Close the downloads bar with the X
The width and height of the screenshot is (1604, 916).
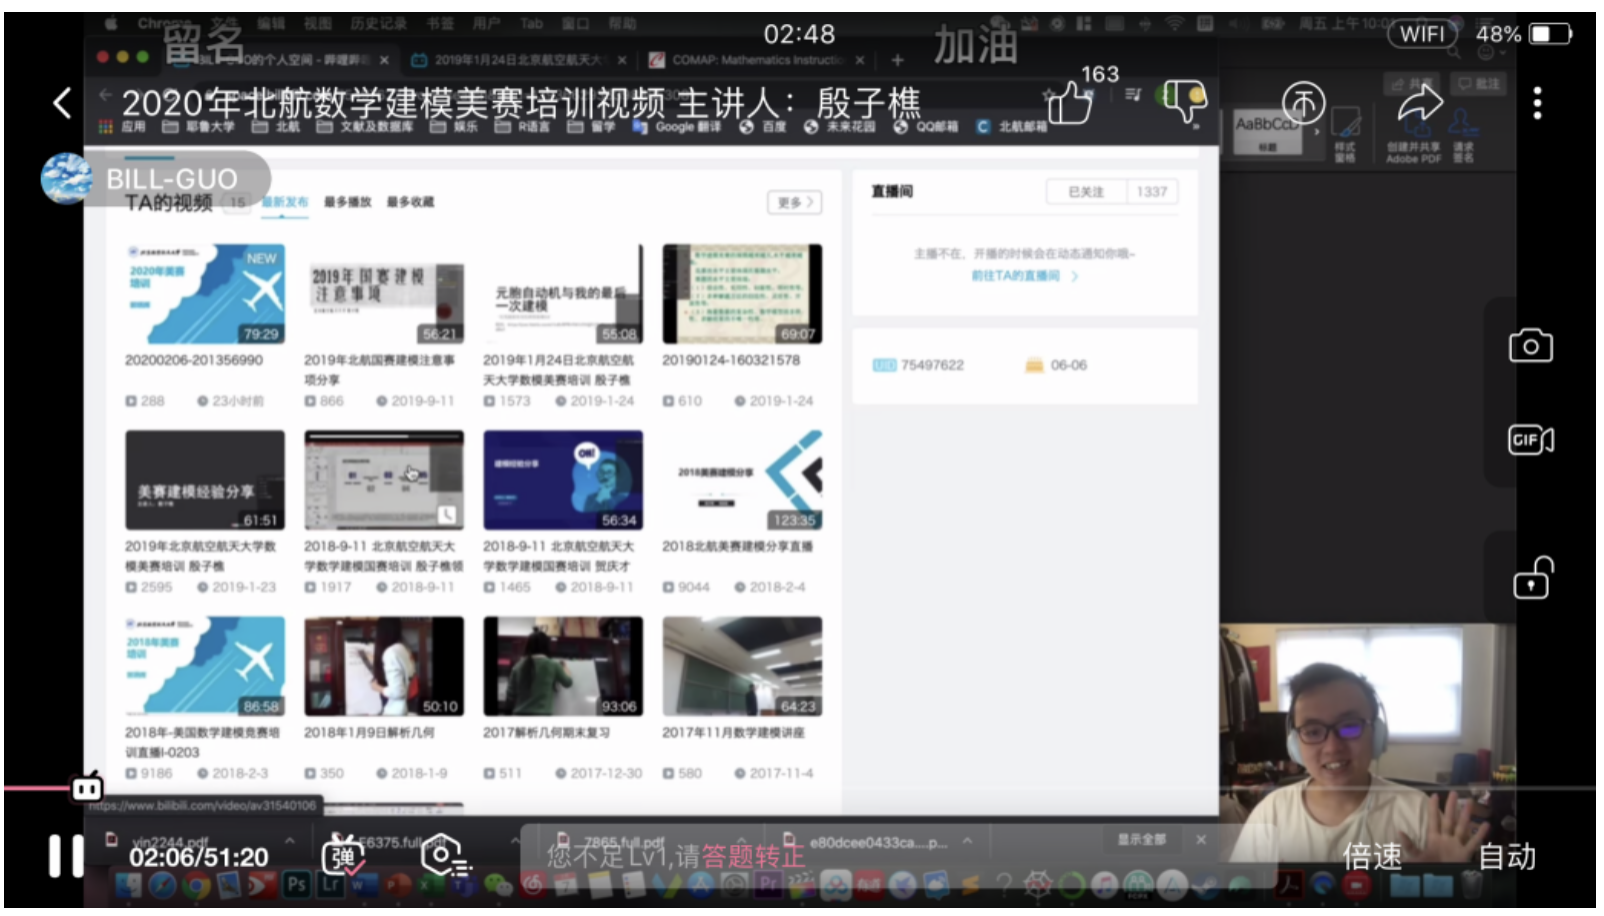pyautogui.click(x=1201, y=840)
